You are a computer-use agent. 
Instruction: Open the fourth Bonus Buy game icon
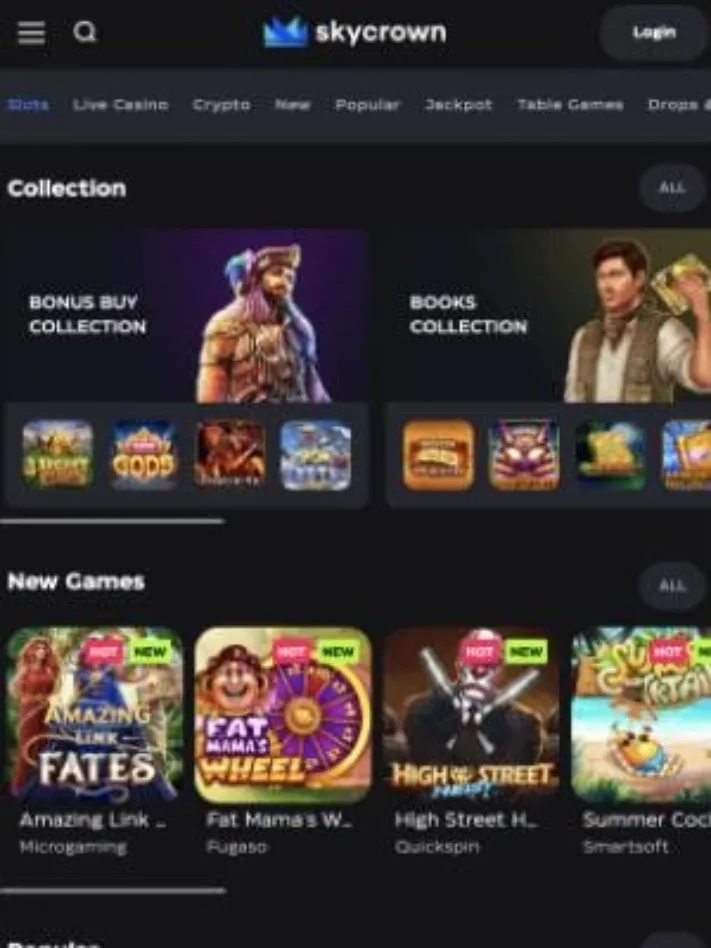pos(316,455)
